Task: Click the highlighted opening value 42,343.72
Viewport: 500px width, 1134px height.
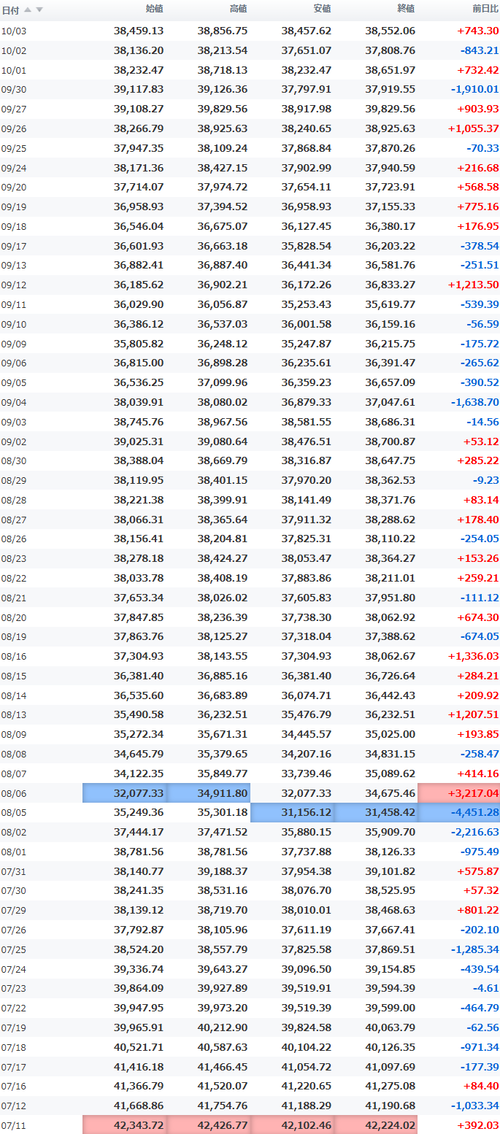Action: 139,1125
